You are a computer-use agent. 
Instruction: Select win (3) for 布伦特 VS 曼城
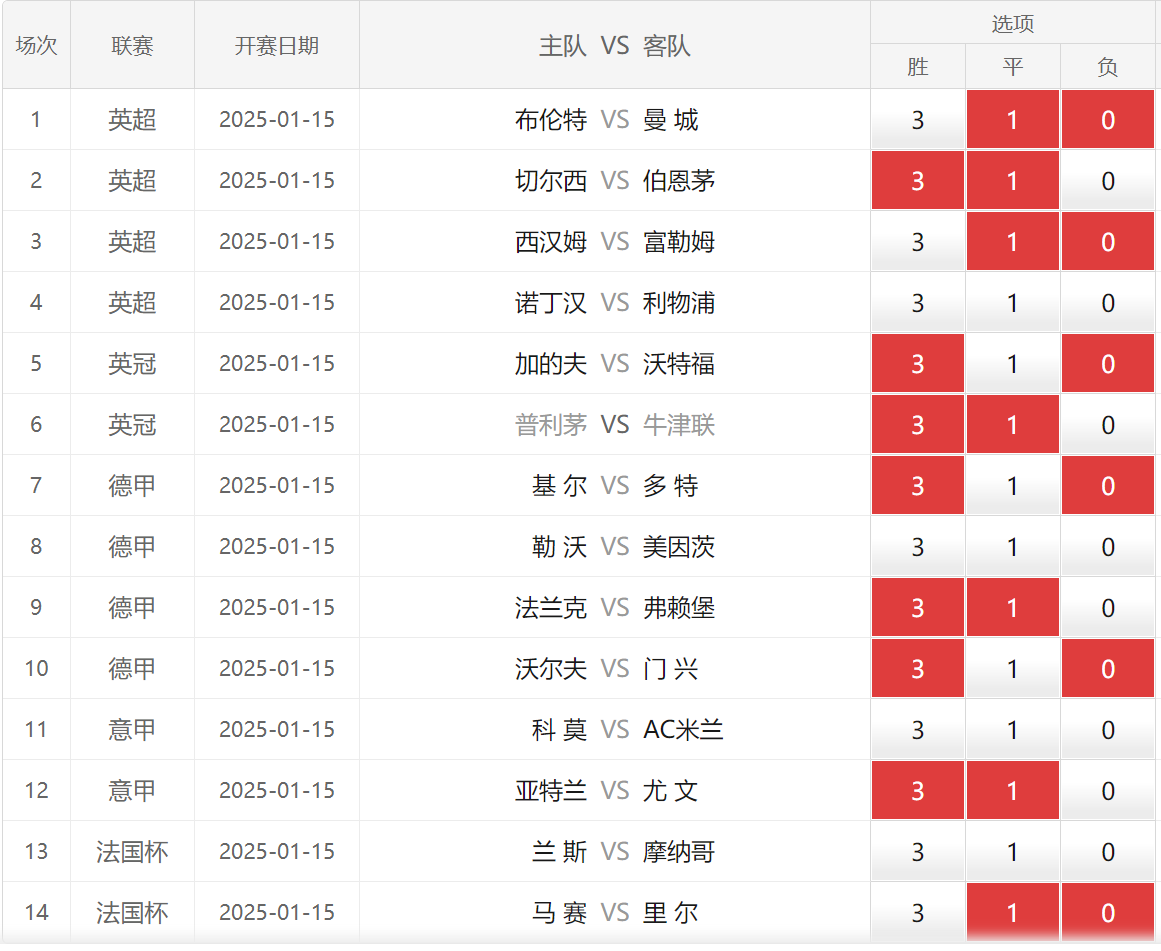click(917, 120)
